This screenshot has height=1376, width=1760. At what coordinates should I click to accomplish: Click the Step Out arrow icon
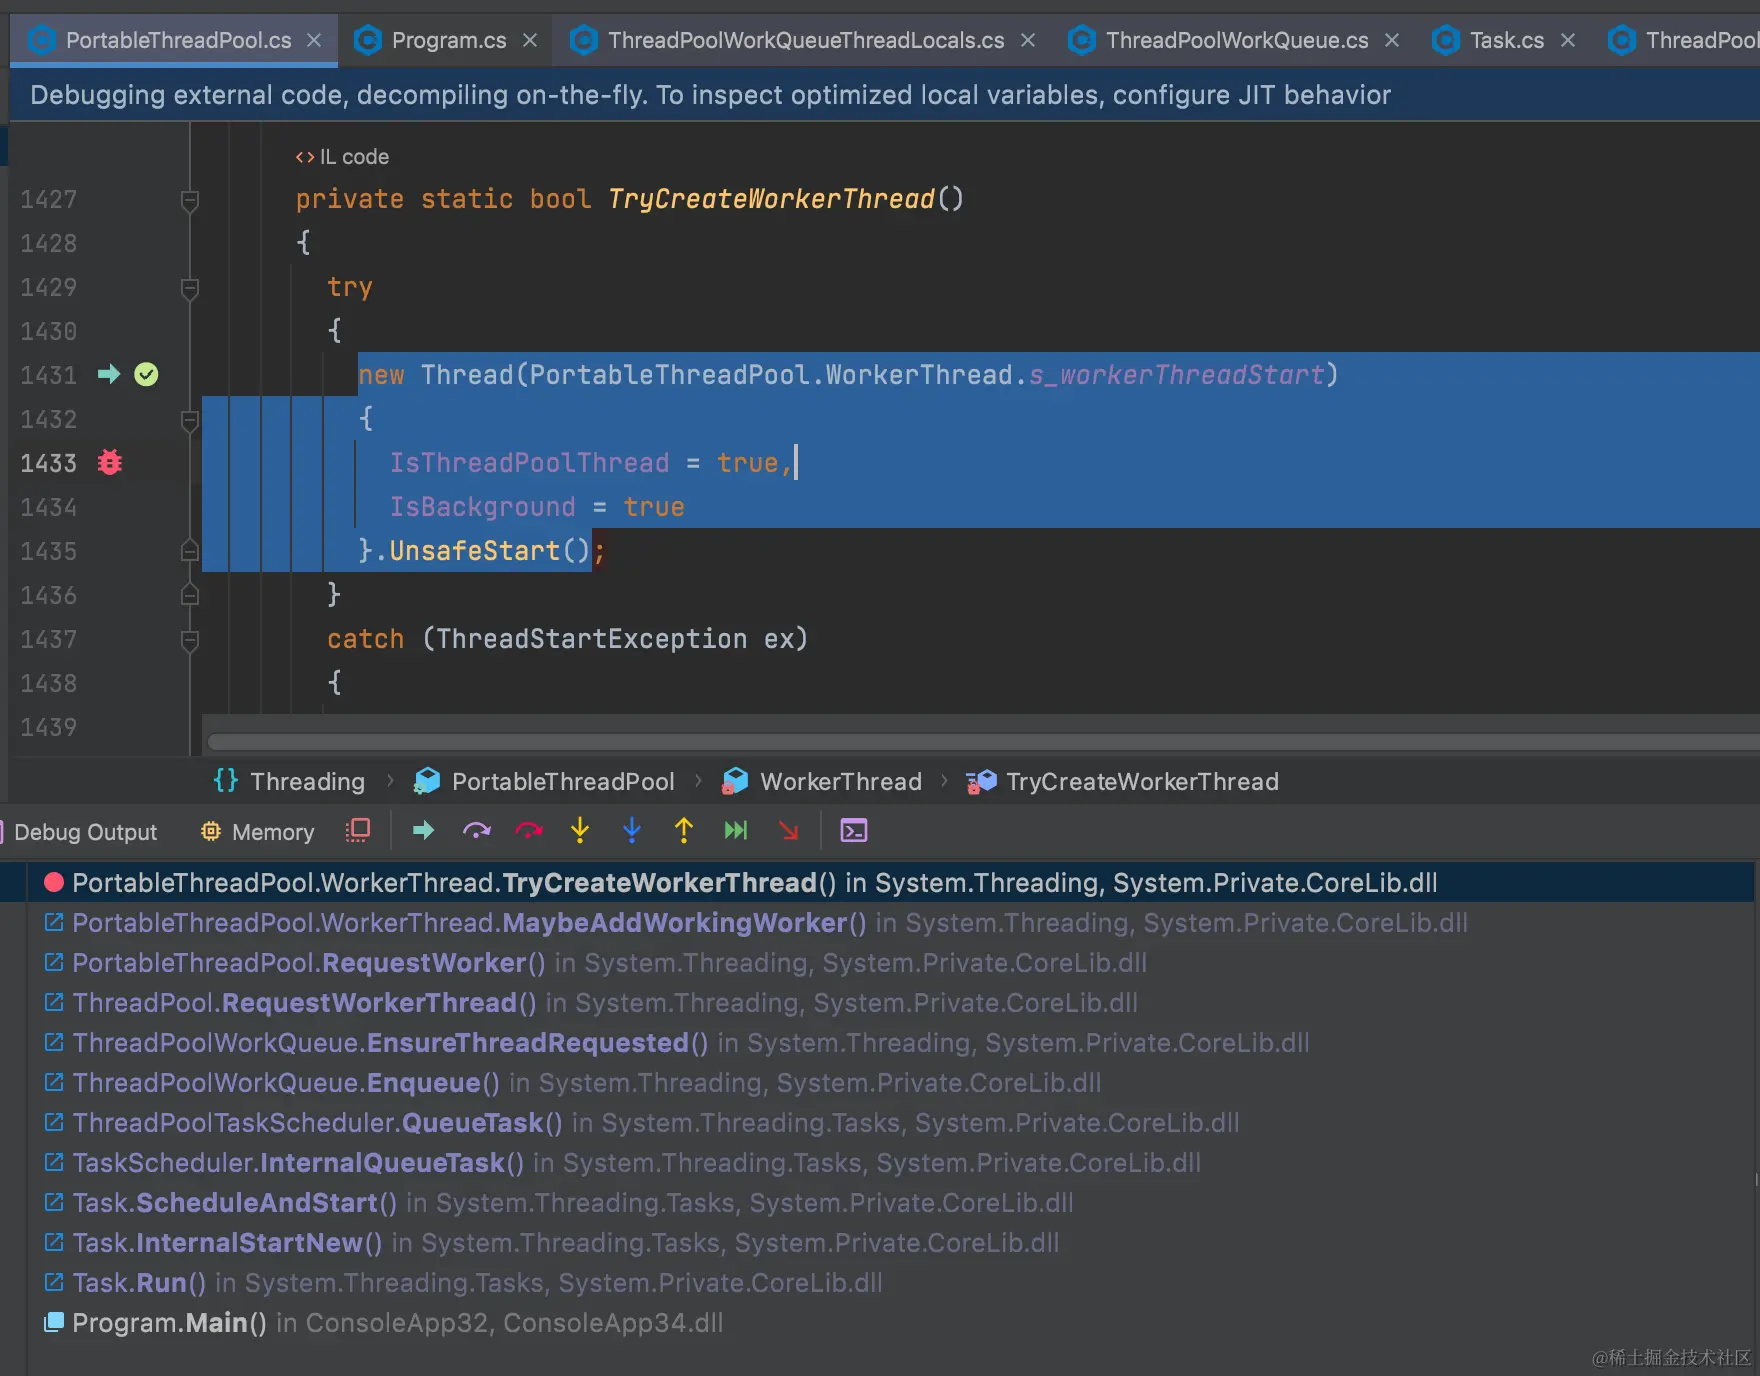(x=683, y=830)
